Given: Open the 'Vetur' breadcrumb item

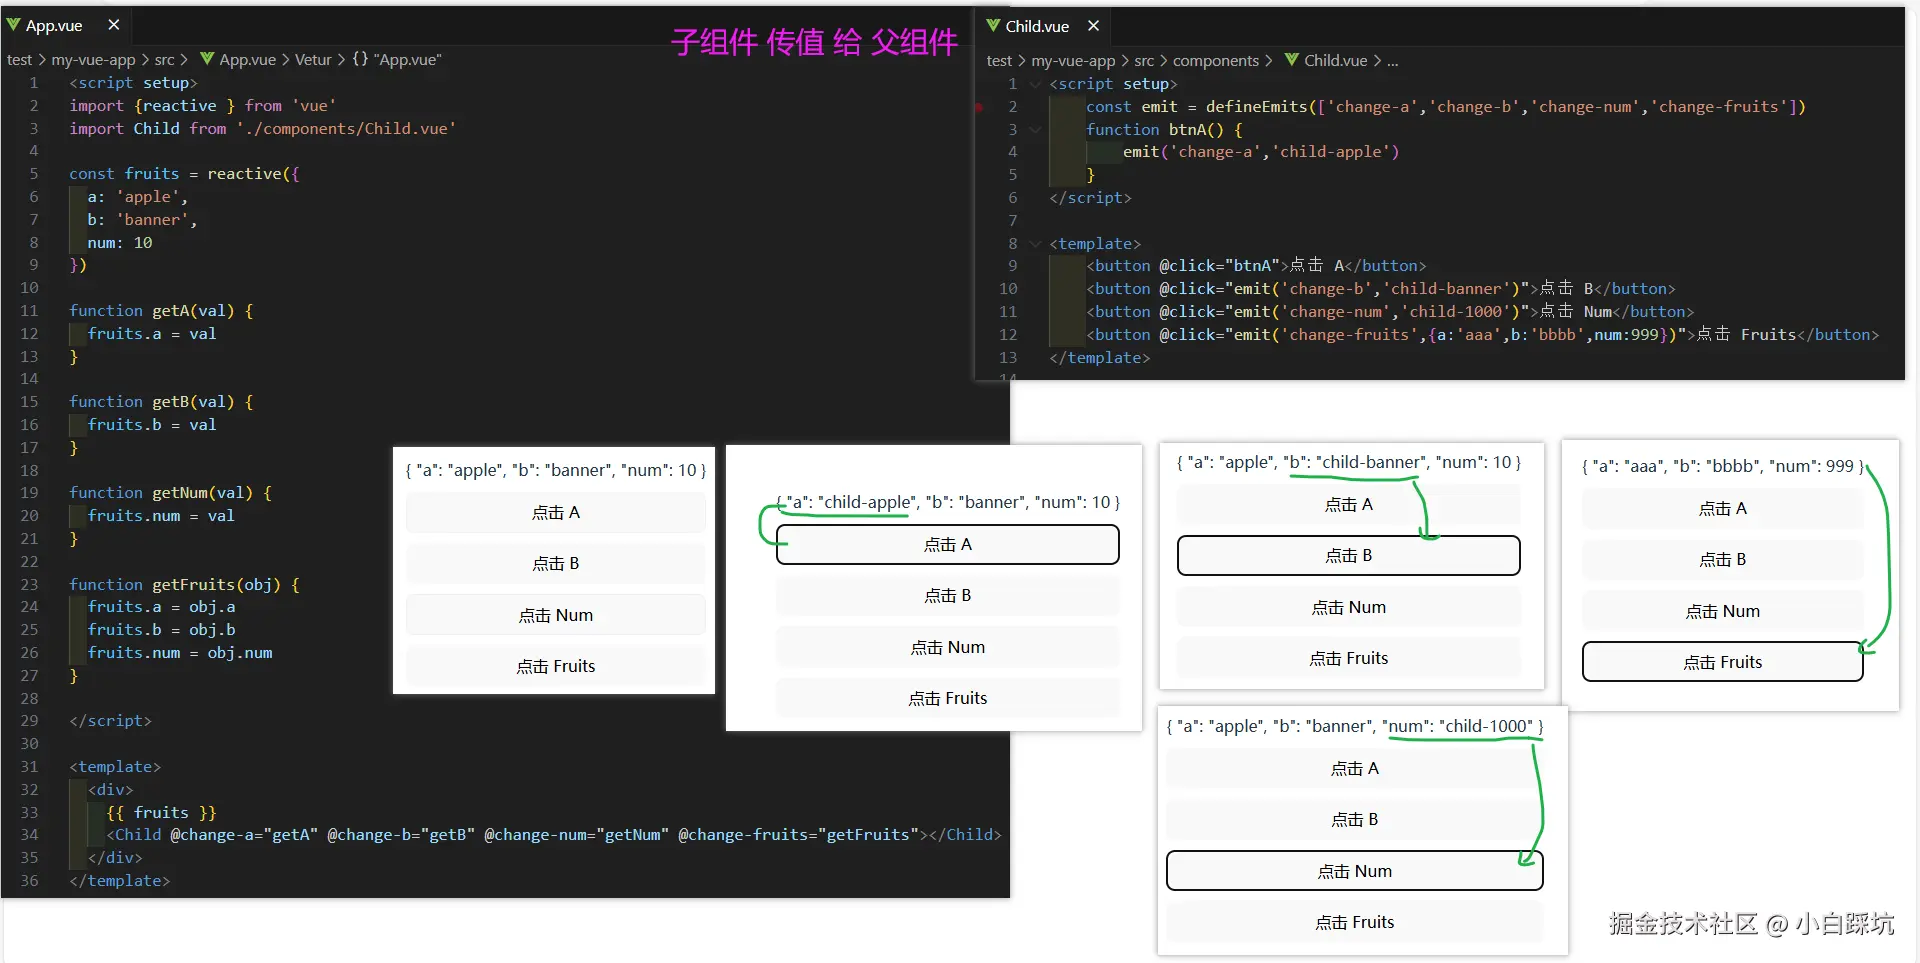Looking at the screenshot, I should [312, 60].
